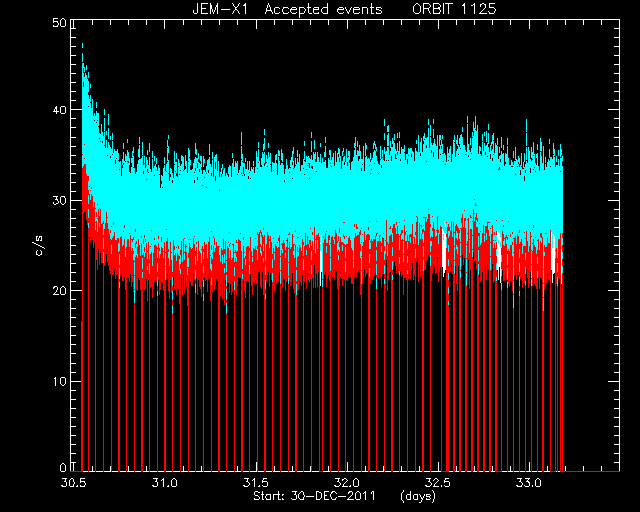640x512 pixels.
Task: Click the y-axis label 'c/s'
Action: [39, 246]
